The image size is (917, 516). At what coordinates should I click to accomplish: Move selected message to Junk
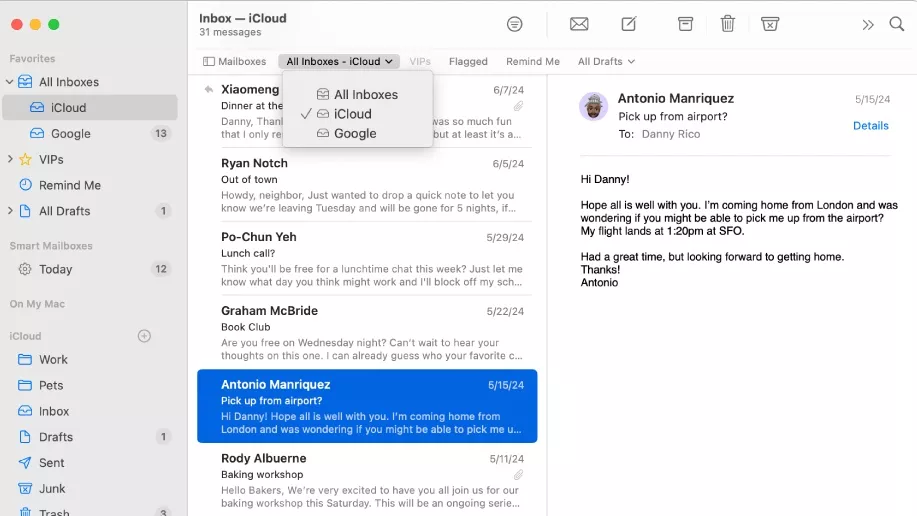click(x=770, y=24)
